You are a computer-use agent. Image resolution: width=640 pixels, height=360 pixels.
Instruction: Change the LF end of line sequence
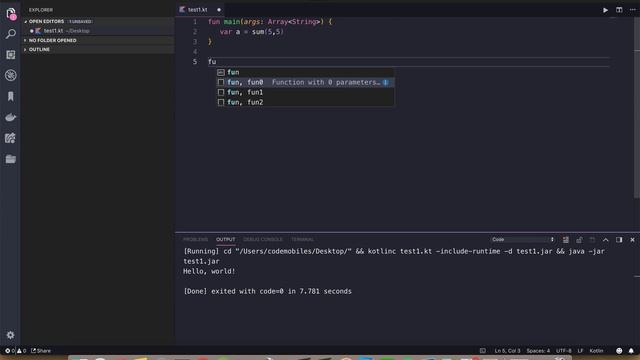pyautogui.click(x=580, y=351)
